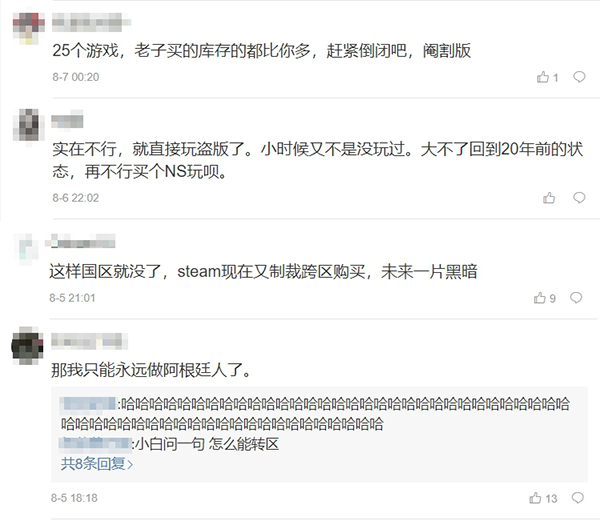Like the comment about 25个游戏
The image size is (600, 521).
547,77
